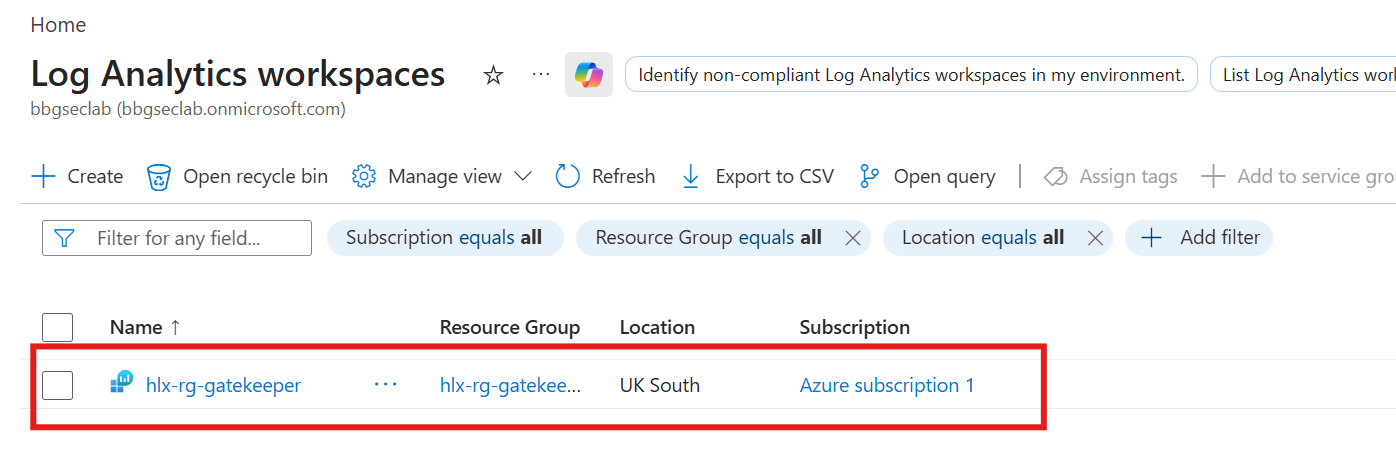Sort by the Resource Group column

coord(510,328)
